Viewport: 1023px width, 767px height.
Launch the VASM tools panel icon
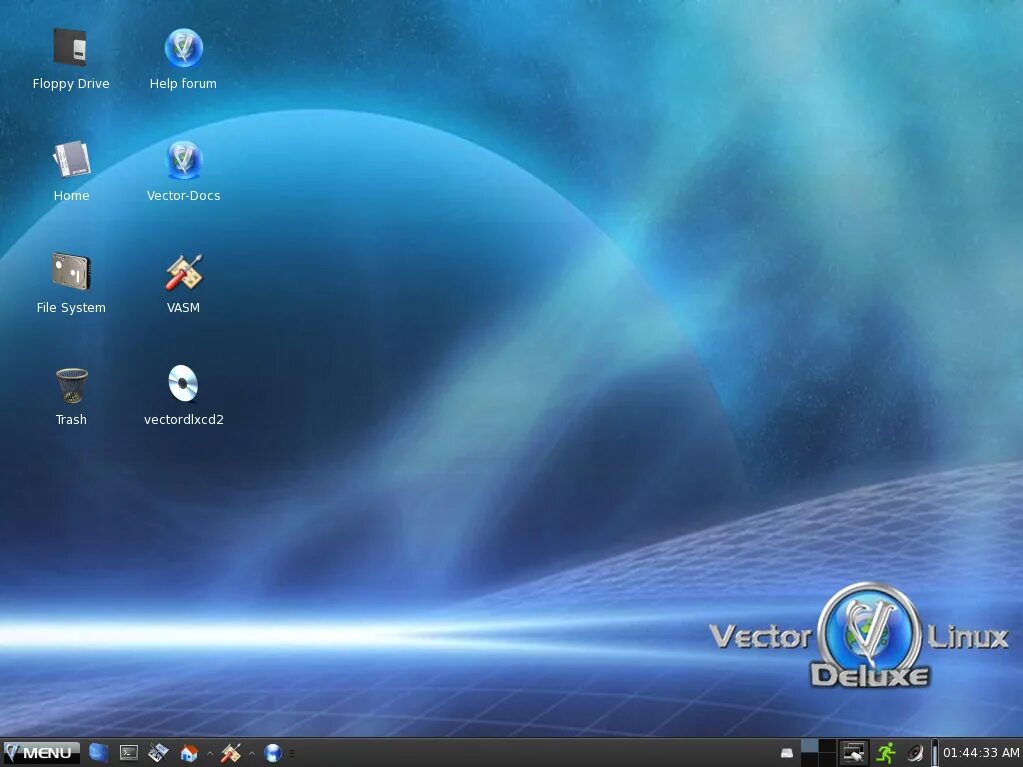[230, 753]
